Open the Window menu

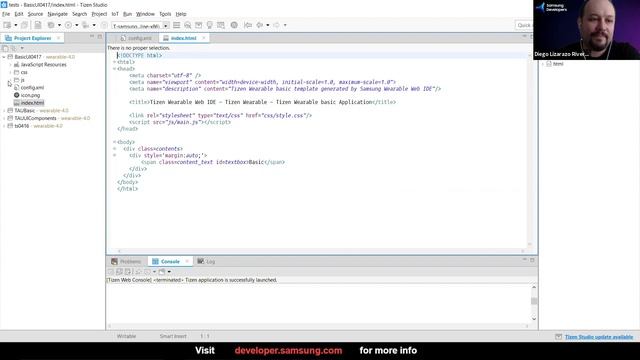(145, 14)
